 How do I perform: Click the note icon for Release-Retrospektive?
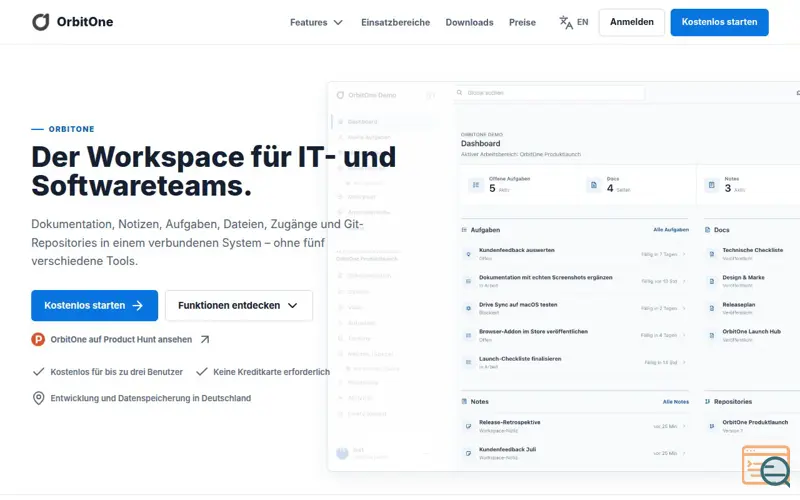click(468, 426)
